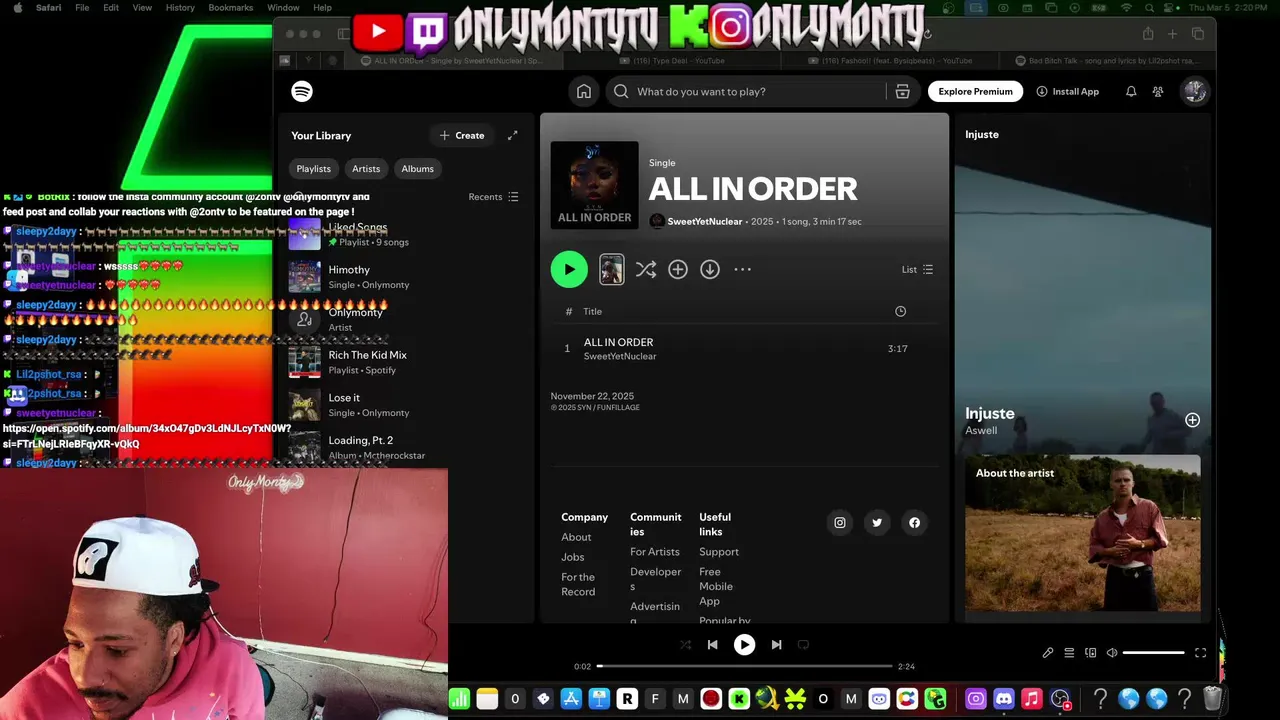Viewport: 1280px width, 720px height.
Task: Add Injuste to Liked Songs
Action: [1192, 420]
